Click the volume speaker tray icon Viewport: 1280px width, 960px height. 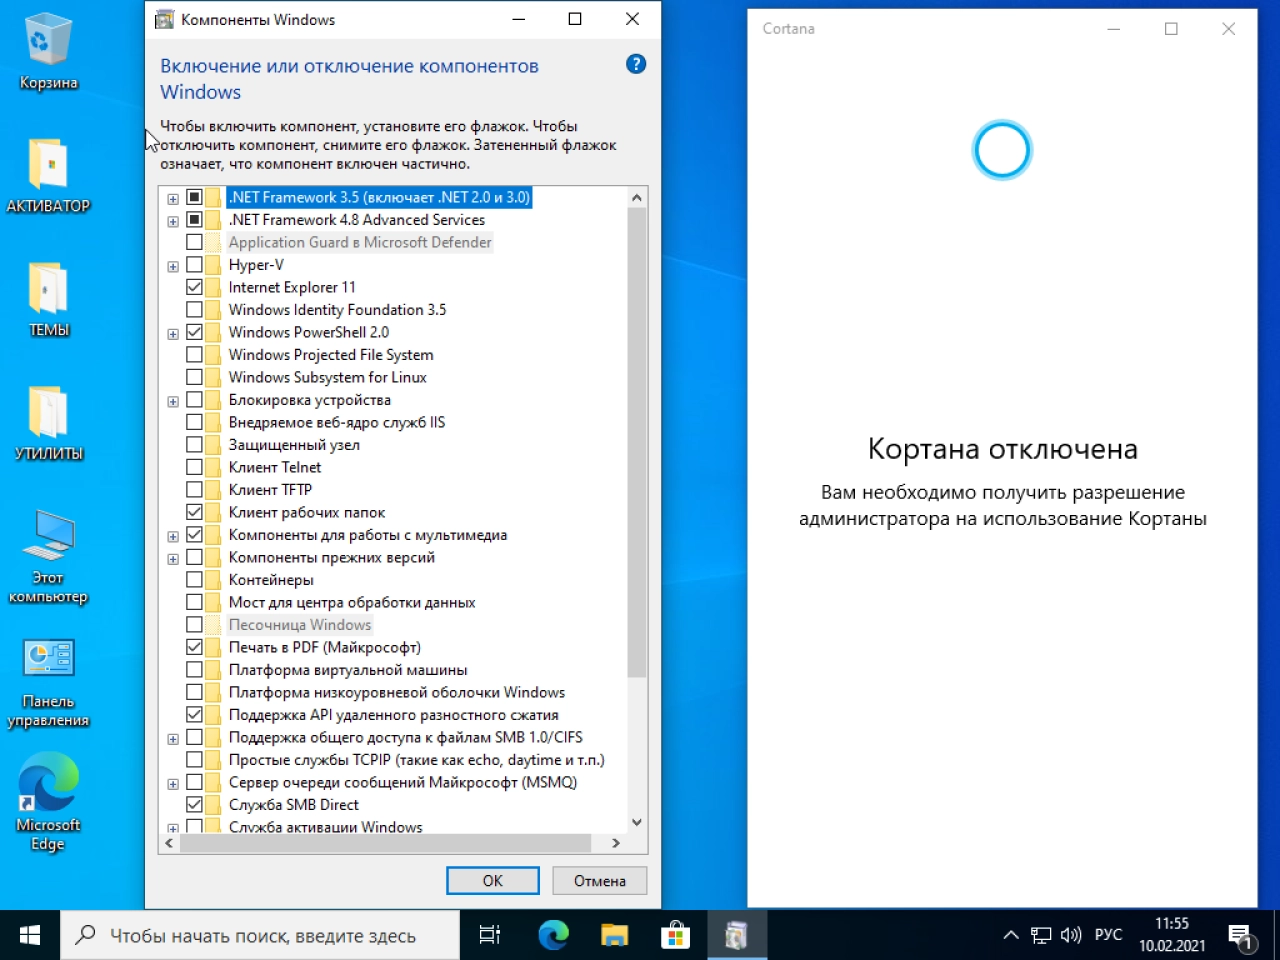[x=1072, y=935]
